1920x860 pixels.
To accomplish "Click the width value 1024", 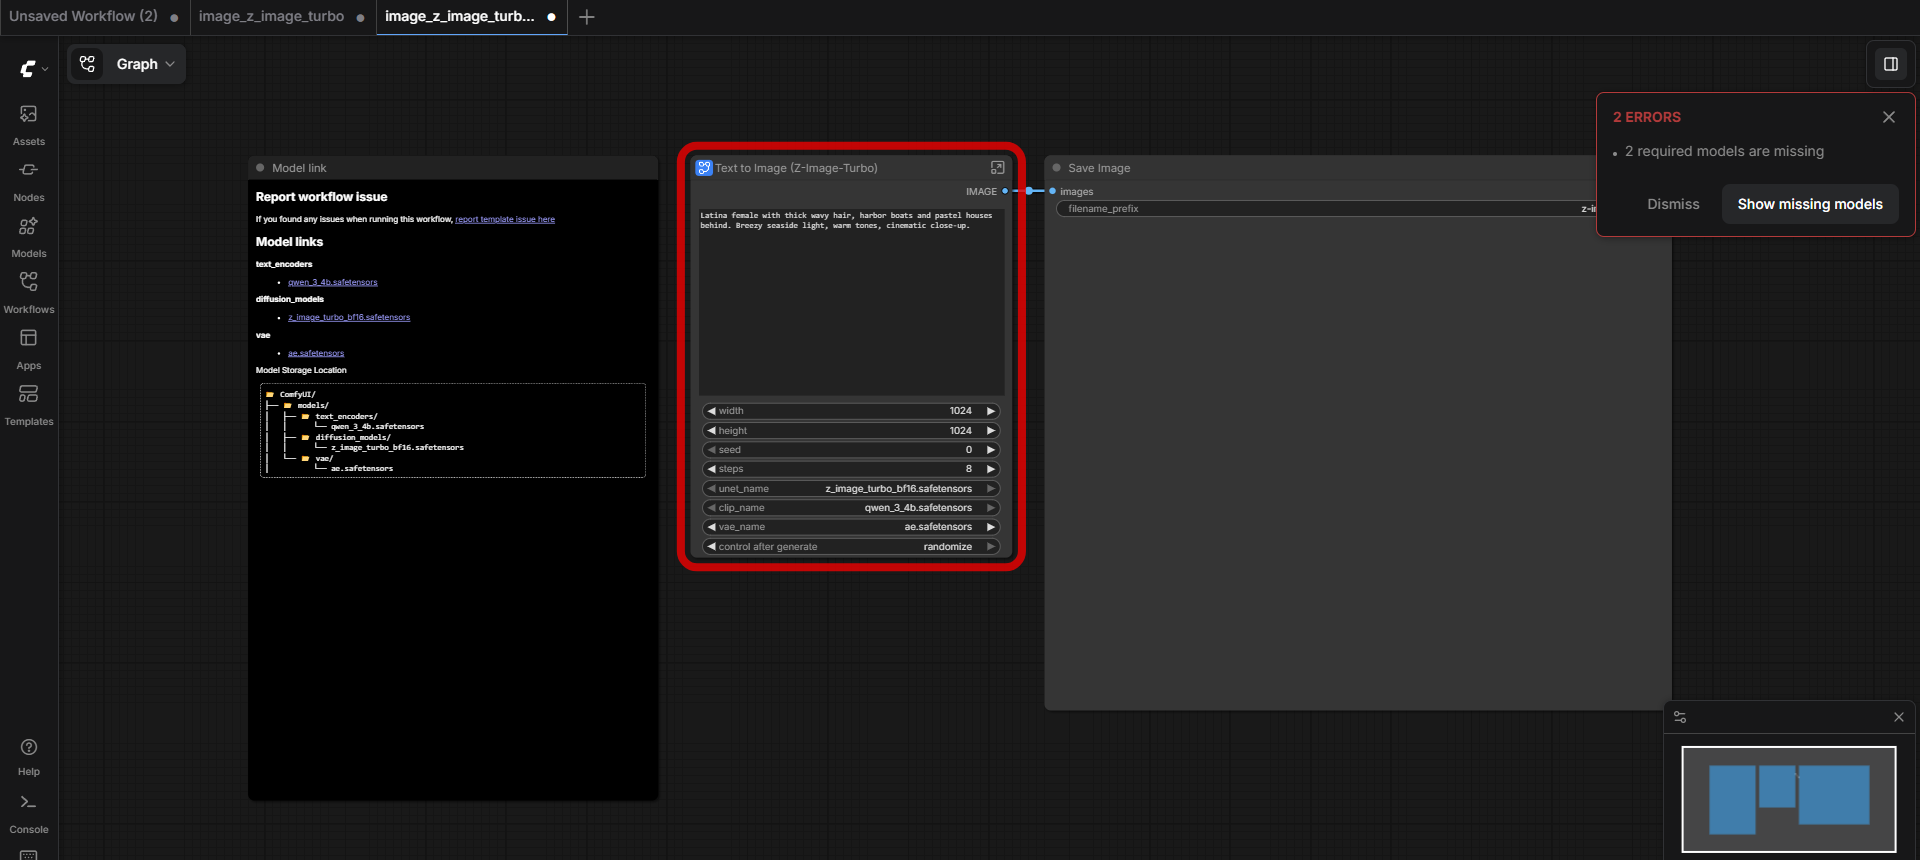I will tap(960, 411).
